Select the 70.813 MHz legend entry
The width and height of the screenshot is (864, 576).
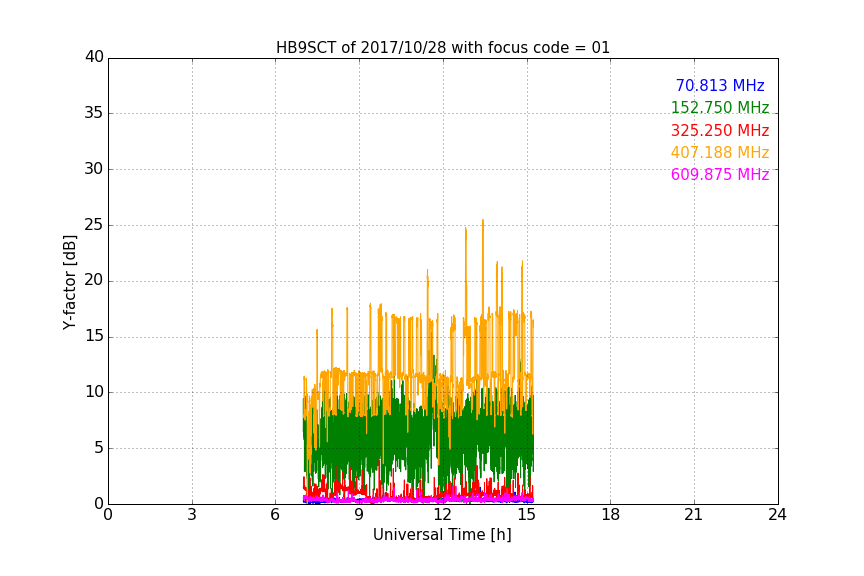tap(720, 85)
